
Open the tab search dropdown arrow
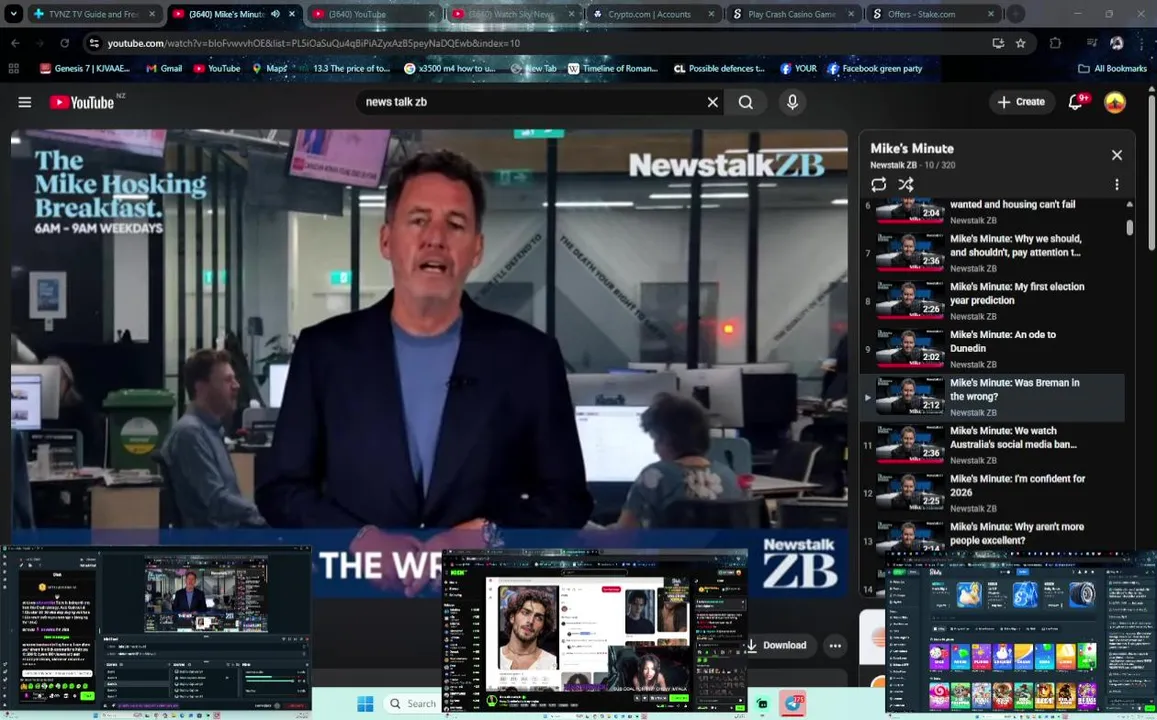point(13,13)
